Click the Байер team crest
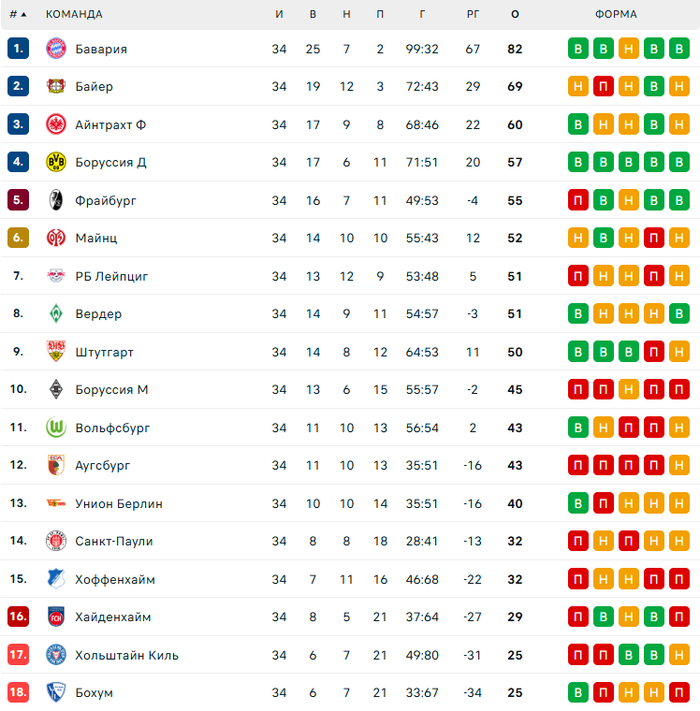Image resolution: width=700 pixels, height=711 pixels. pyautogui.click(x=55, y=87)
